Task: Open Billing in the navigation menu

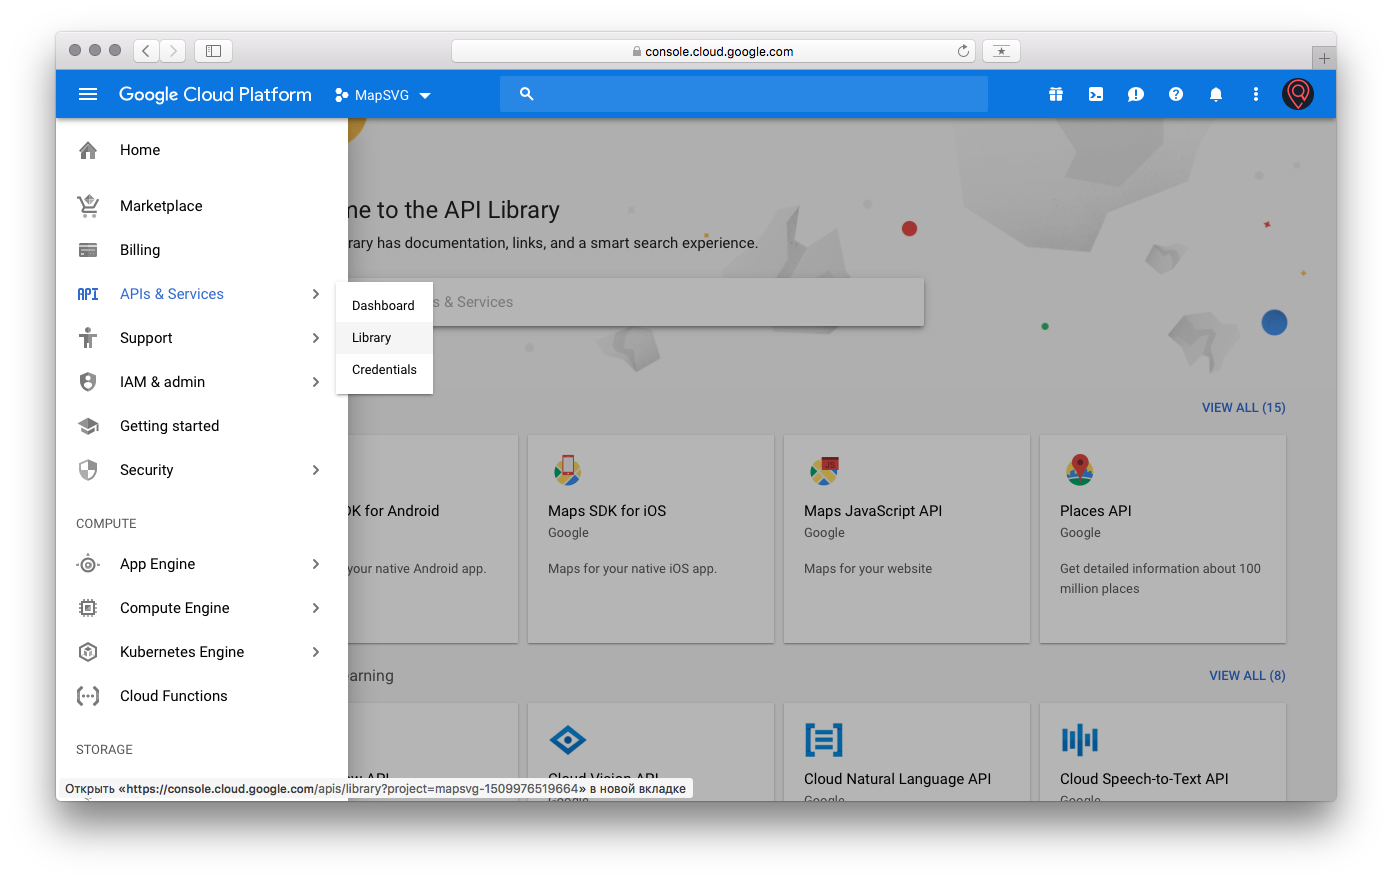Action: [x=202, y=250]
